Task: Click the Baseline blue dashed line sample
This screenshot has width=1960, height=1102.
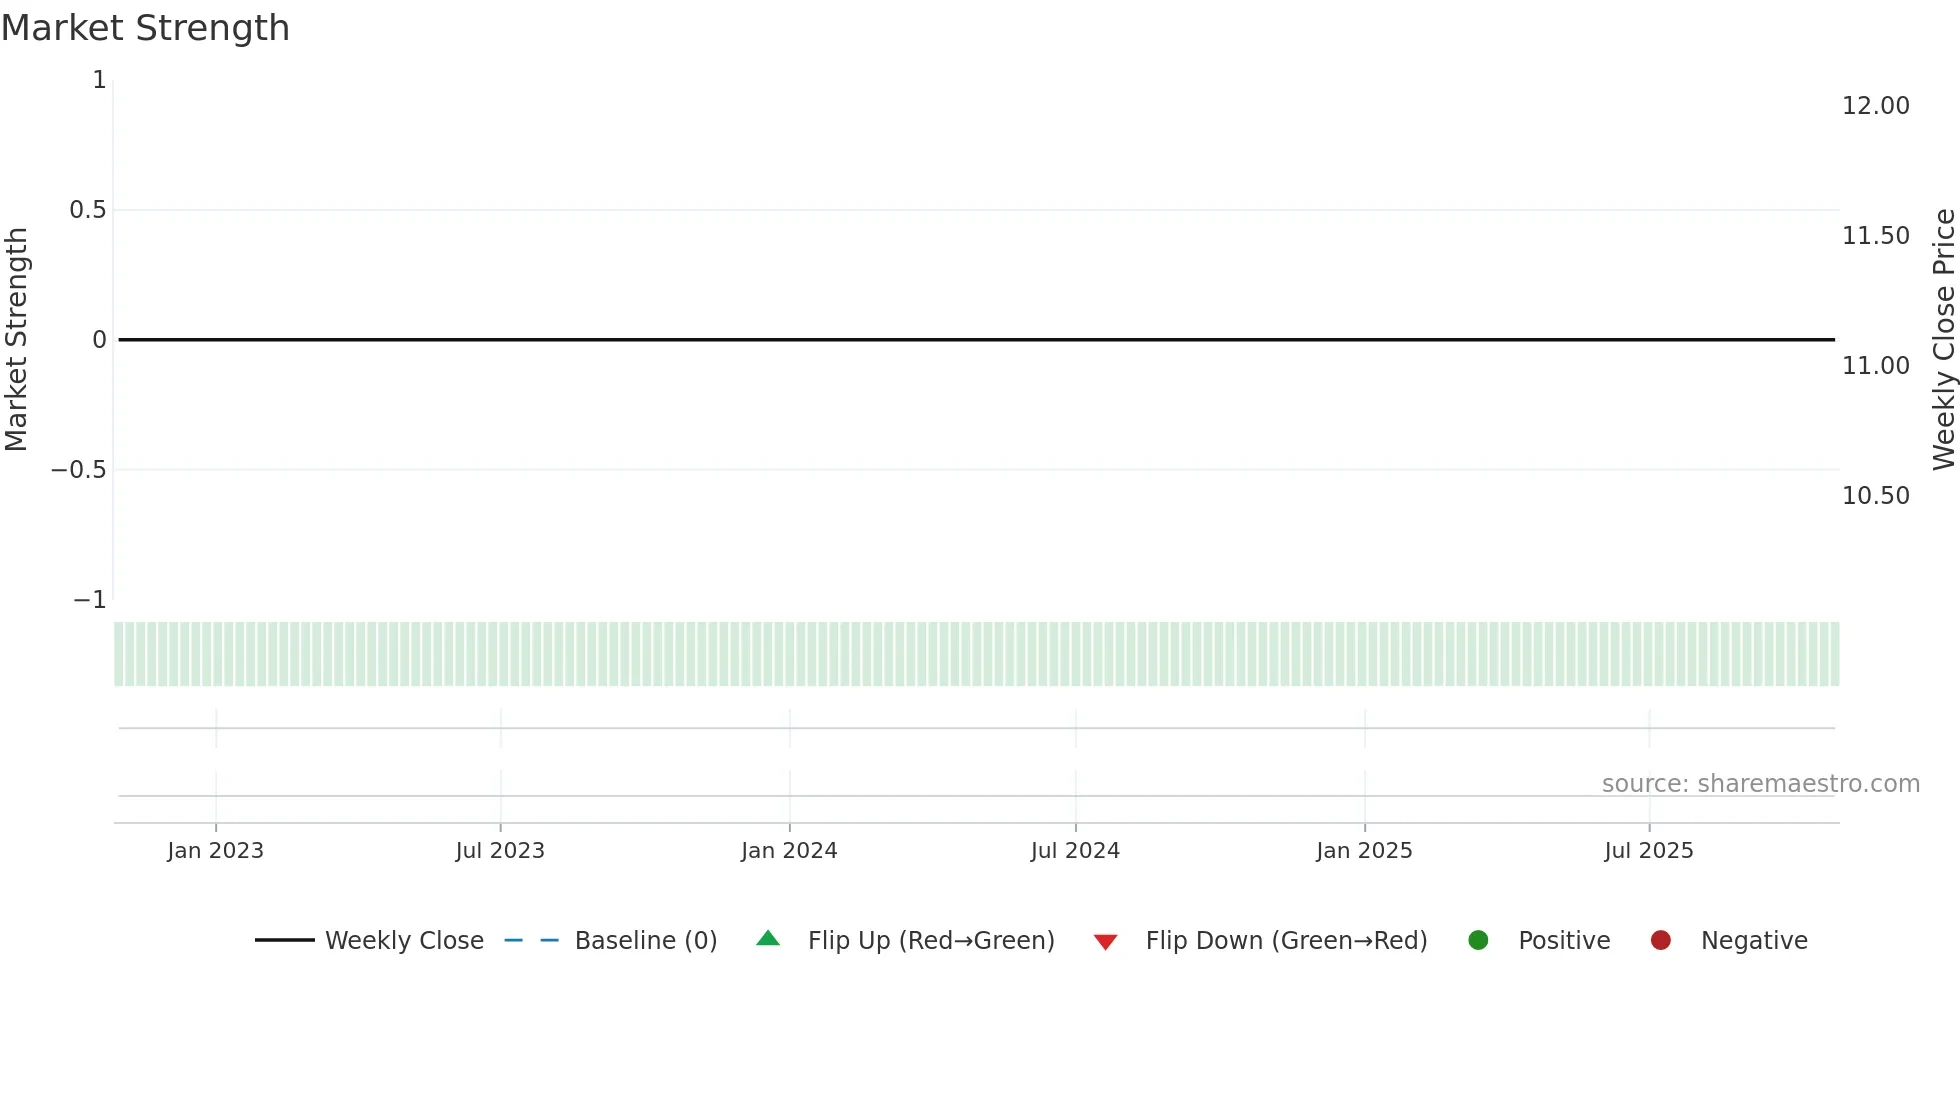Action: (531, 940)
